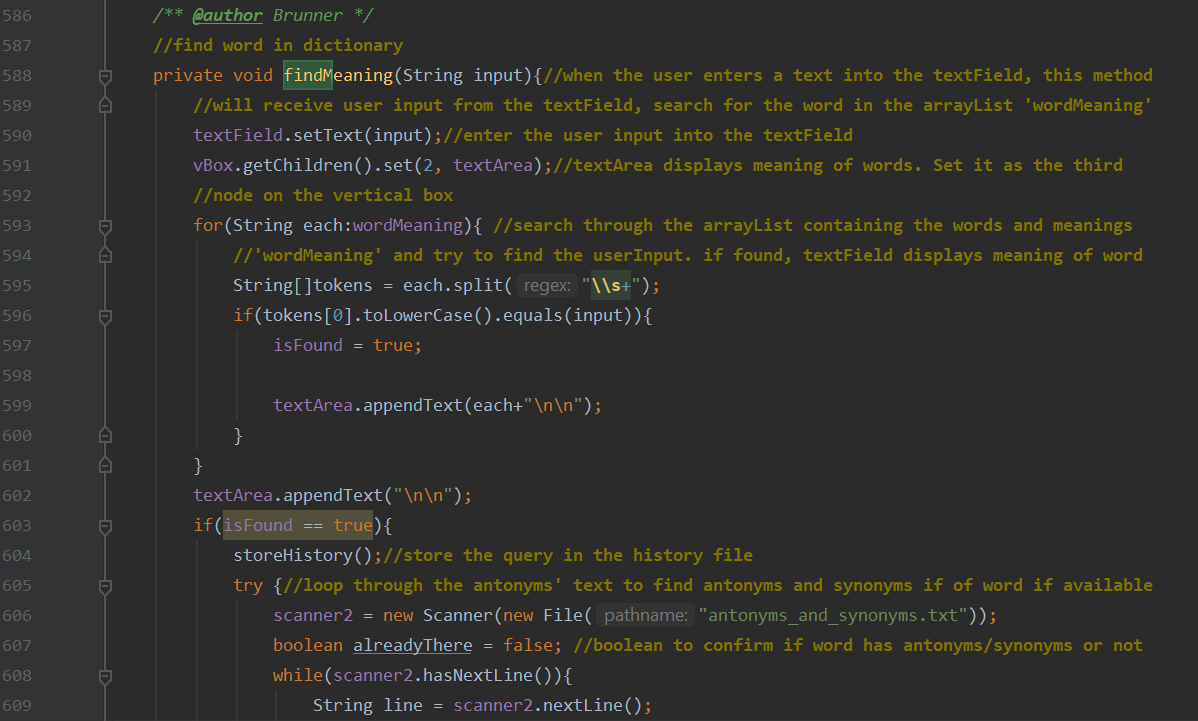Image resolution: width=1198 pixels, height=721 pixels.
Task: Click the wordMeaning variable in the for loop
Action: click(407, 225)
